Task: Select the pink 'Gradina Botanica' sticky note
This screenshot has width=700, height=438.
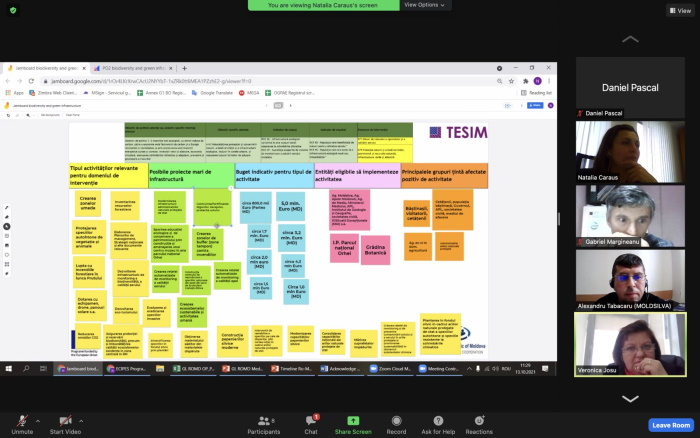Action: coord(375,250)
